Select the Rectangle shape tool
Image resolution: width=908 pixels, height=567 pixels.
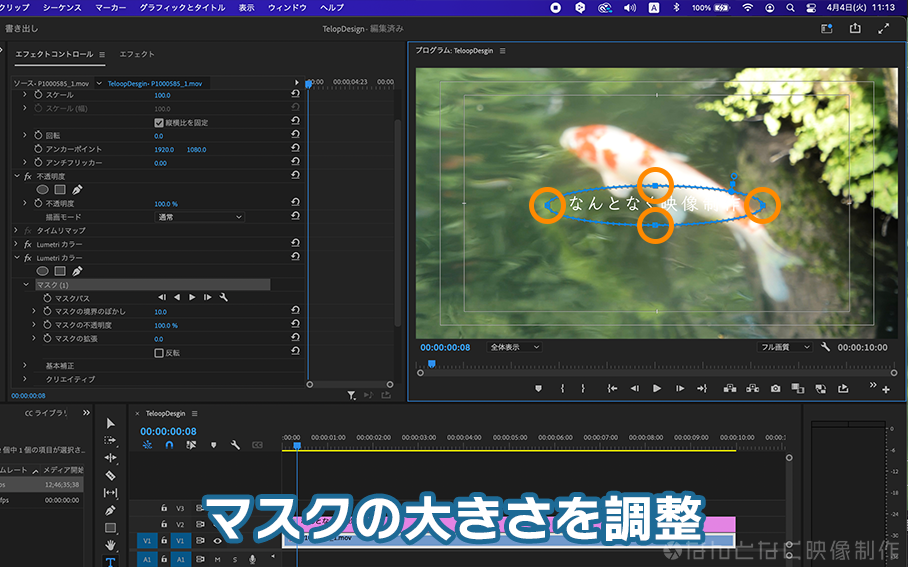tap(110, 528)
